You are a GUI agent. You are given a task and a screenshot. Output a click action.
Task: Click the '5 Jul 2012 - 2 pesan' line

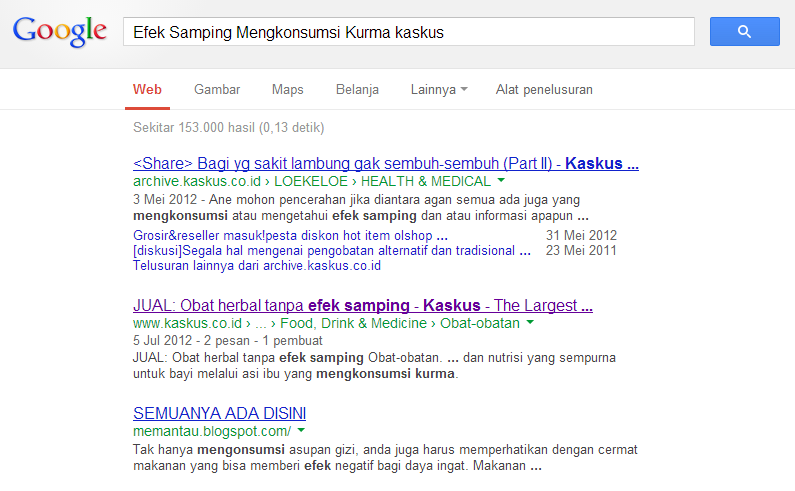[228, 340]
